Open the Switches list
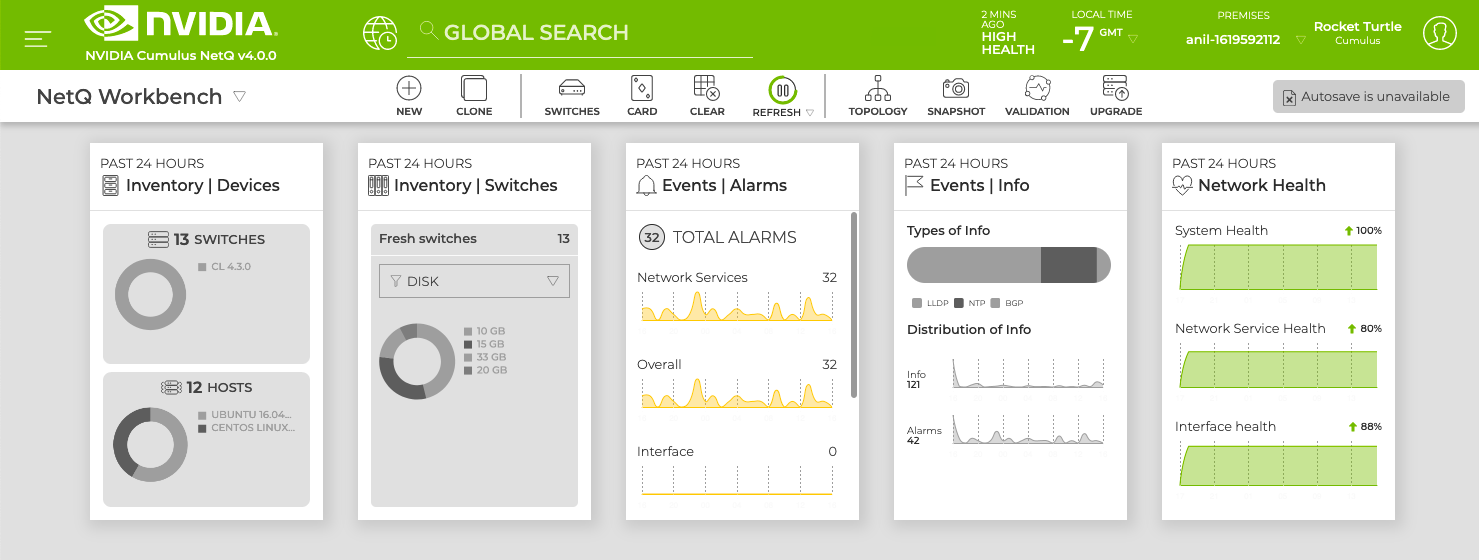 point(572,96)
